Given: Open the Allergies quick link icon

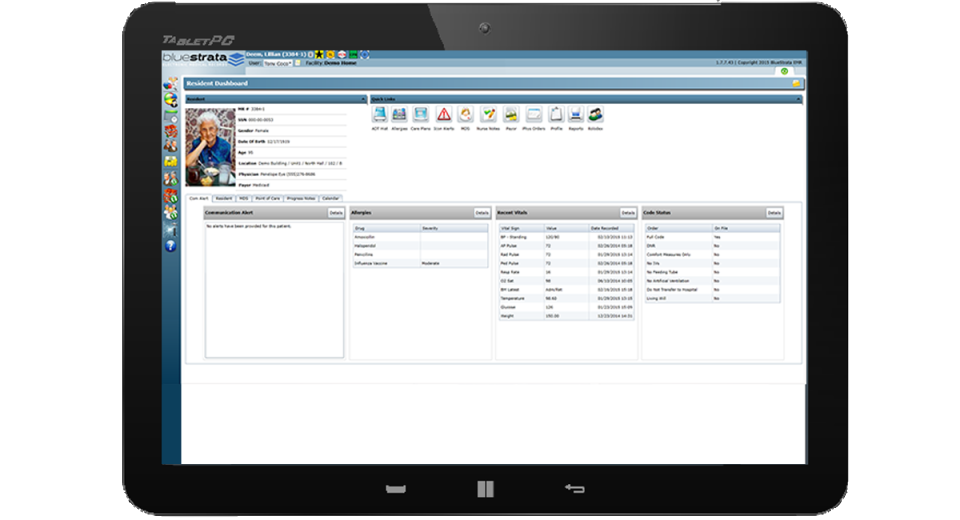Looking at the screenshot, I should click(x=399, y=114).
